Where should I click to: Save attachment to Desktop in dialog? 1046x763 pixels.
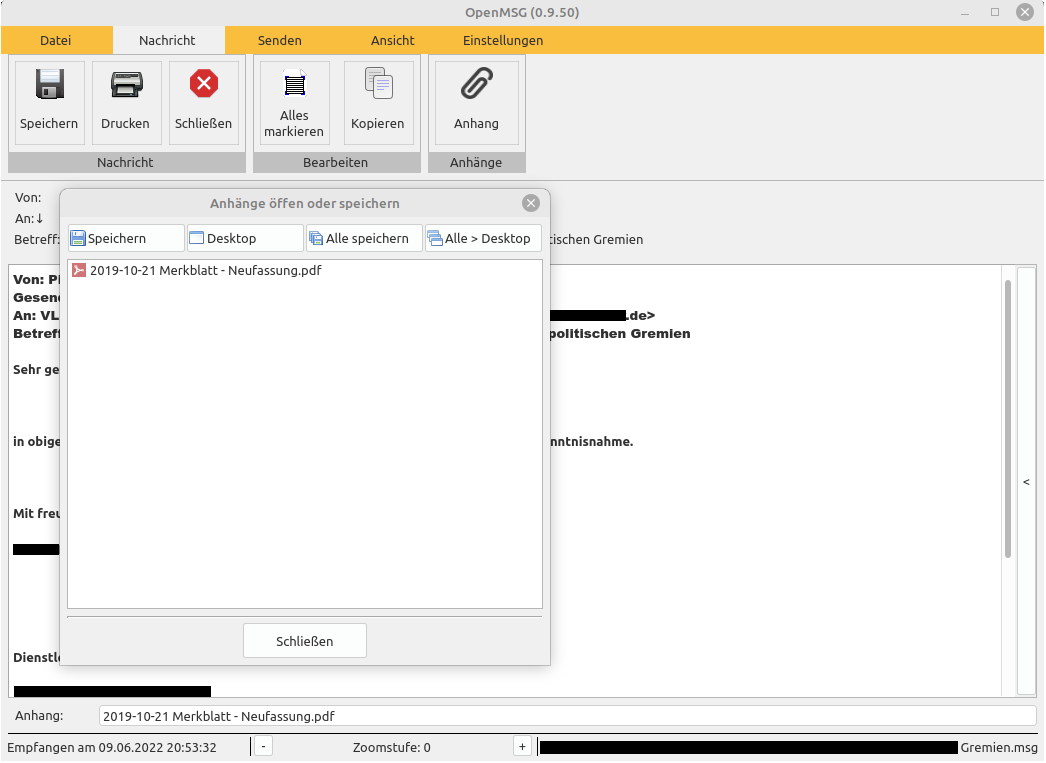coord(244,238)
